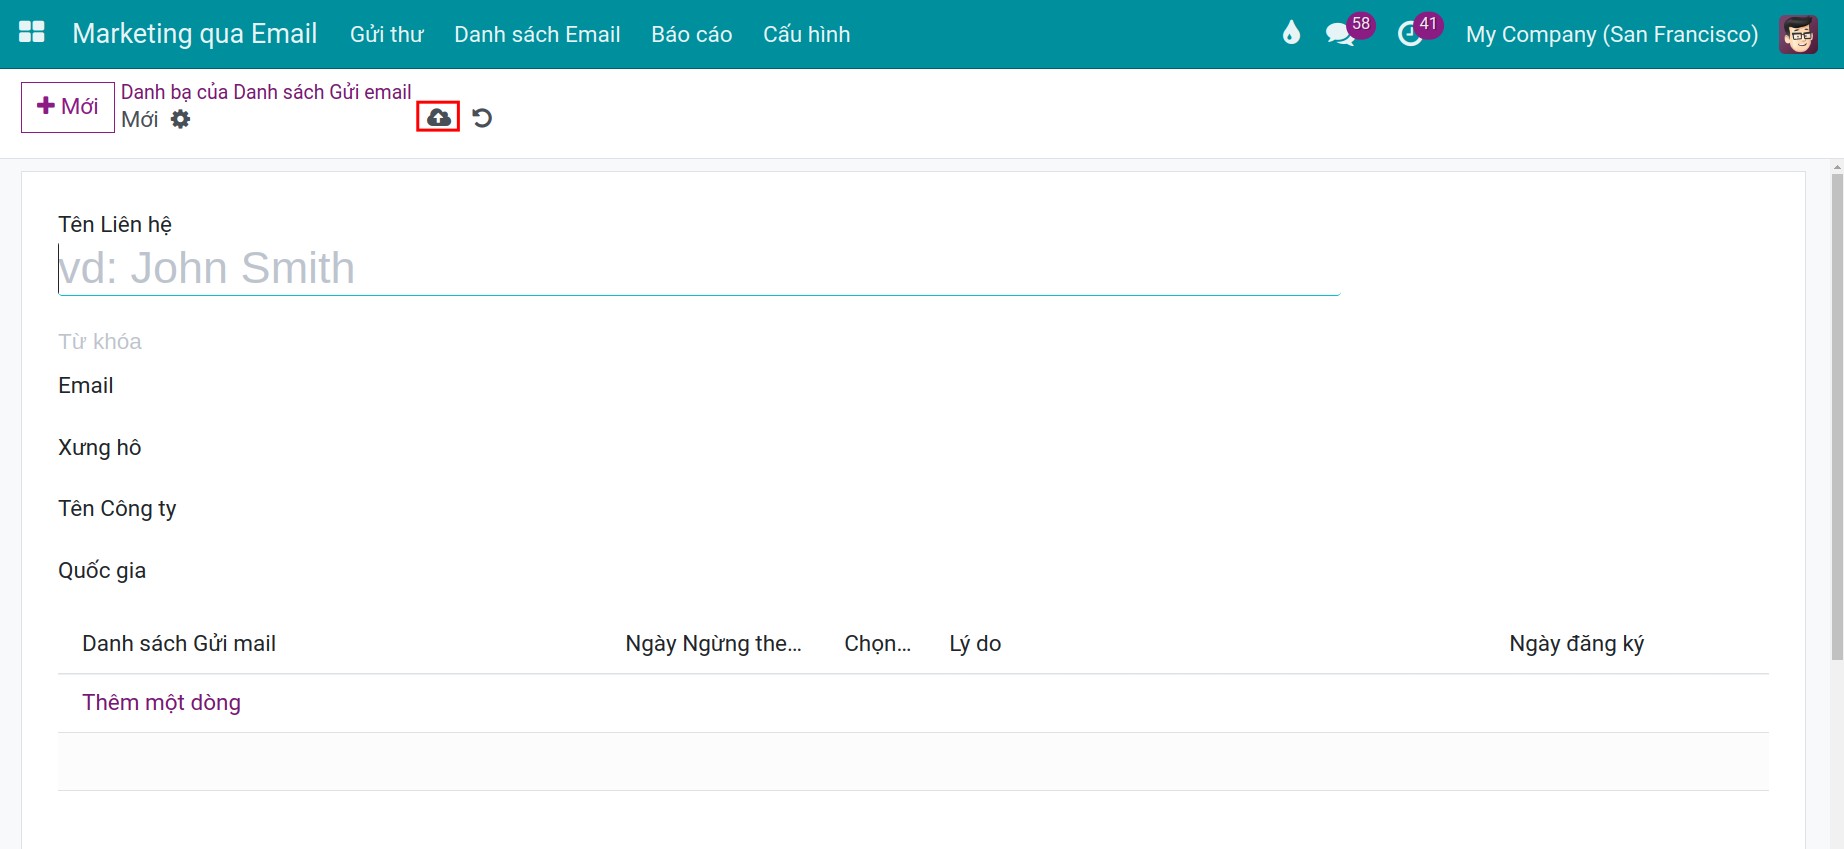Open the Danh sách Email menu
Screen dimensions: 1844x849
[537, 34]
